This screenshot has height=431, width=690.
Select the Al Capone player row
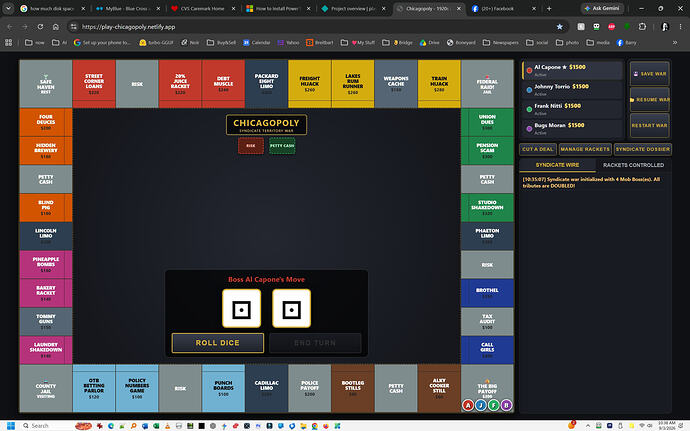click(x=573, y=70)
